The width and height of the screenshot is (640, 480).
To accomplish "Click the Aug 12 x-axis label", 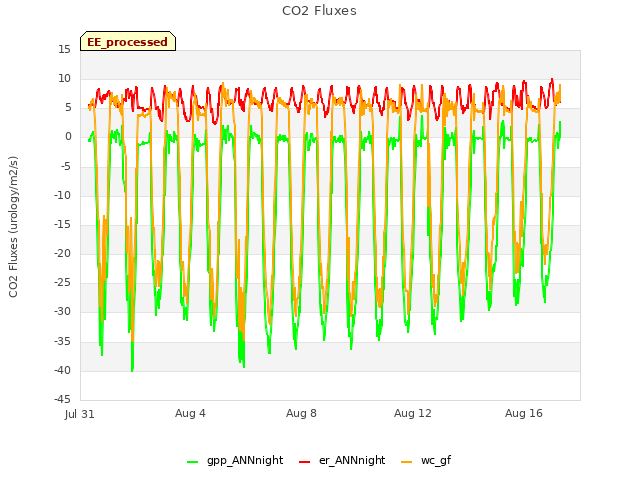I will pos(413,413).
